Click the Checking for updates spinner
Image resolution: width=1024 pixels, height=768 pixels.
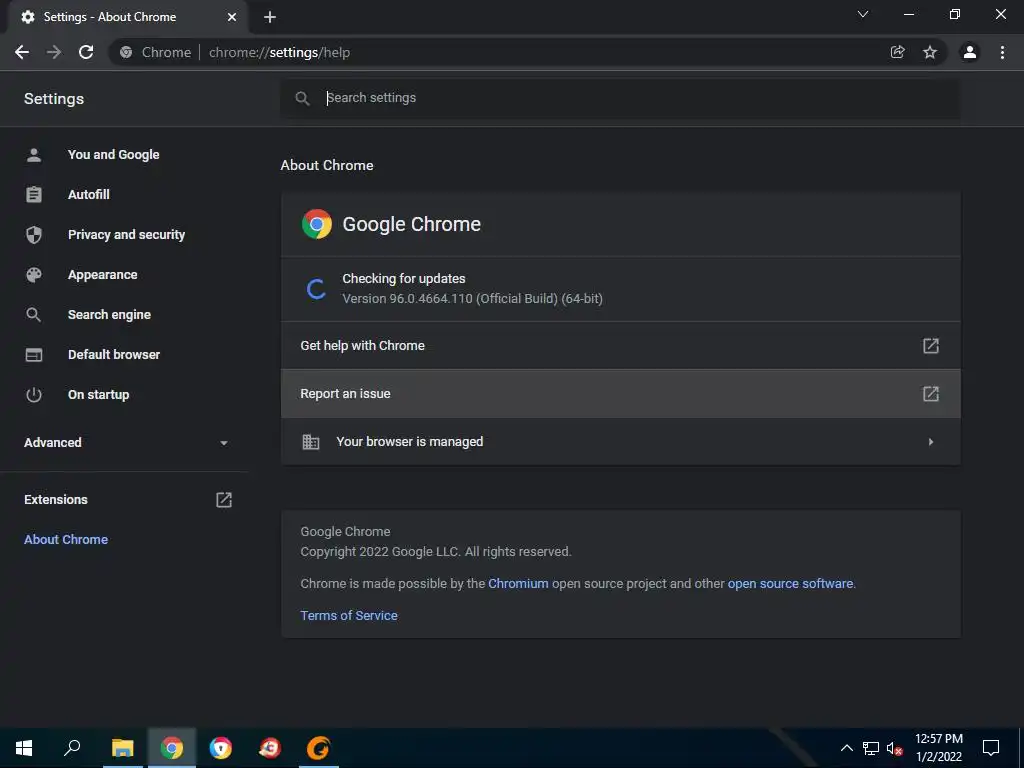[x=317, y=289]
